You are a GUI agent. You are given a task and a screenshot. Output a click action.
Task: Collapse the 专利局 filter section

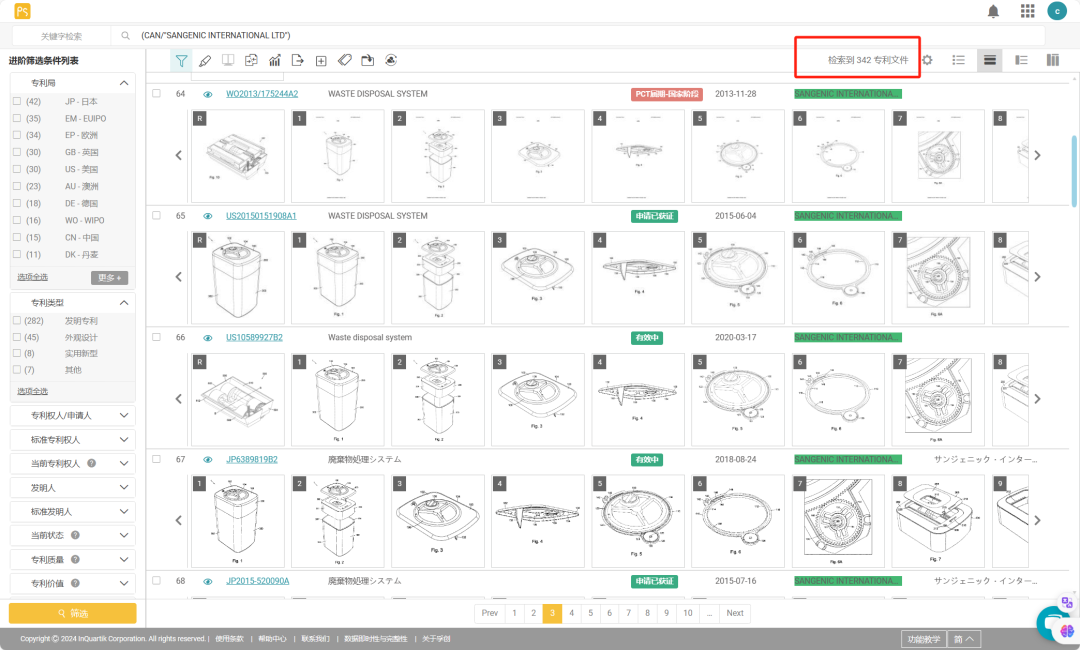point(124,83)
